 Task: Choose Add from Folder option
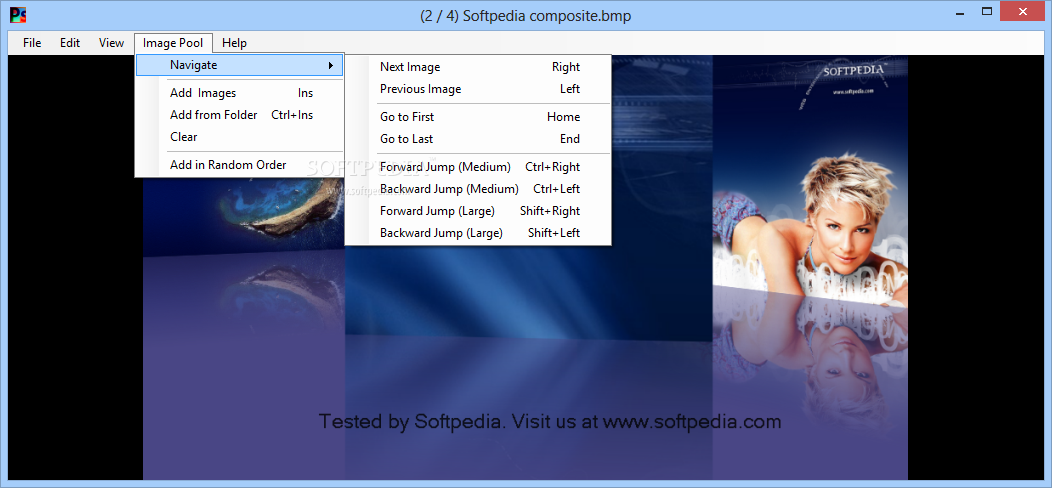pos(240,115)
